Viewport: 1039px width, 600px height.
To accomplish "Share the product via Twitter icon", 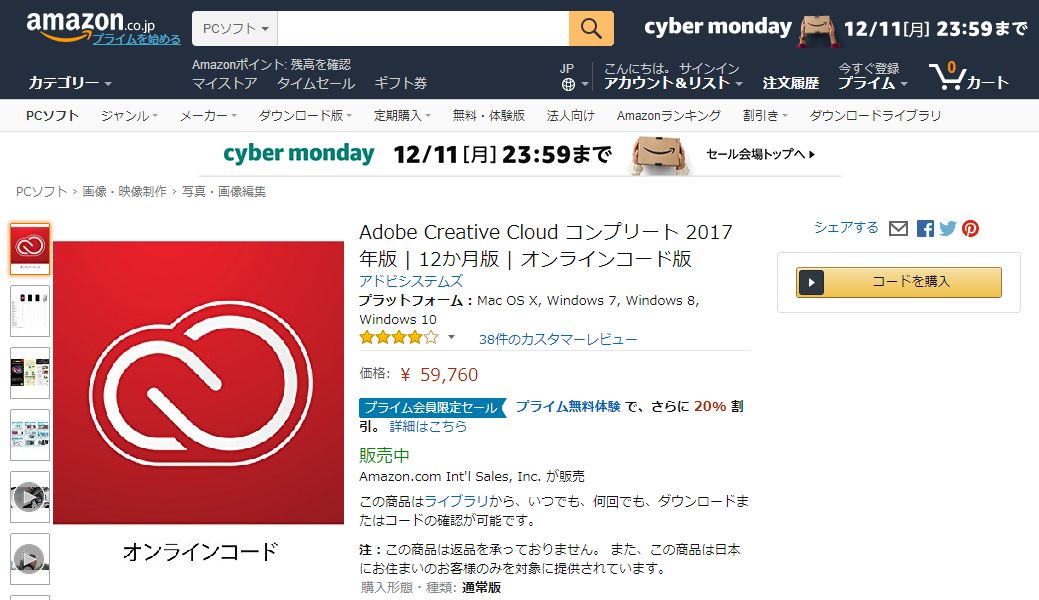I will point(946,228).
